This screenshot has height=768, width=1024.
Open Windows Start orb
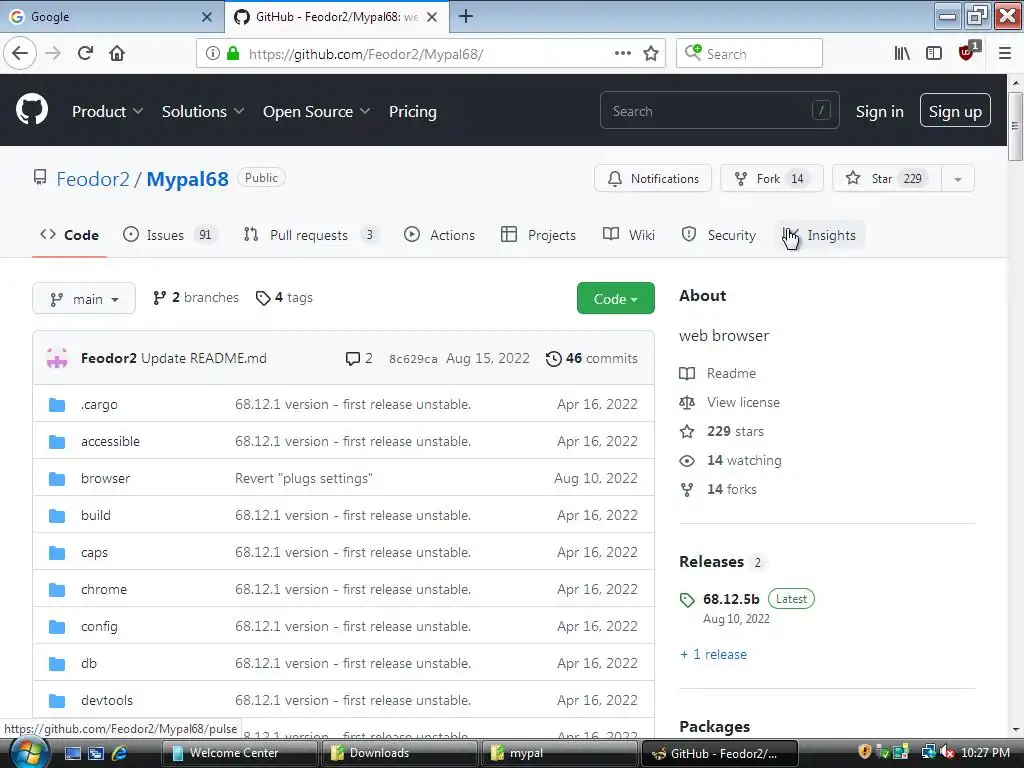pos(29,752)
